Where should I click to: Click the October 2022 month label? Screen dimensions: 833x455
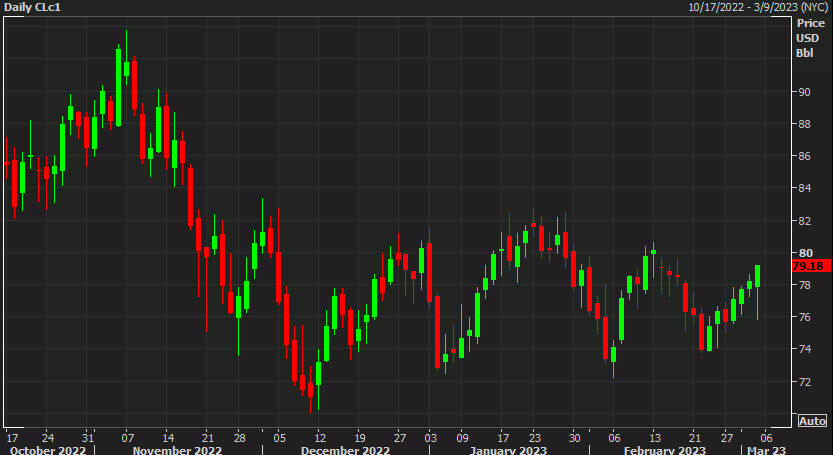48,450
